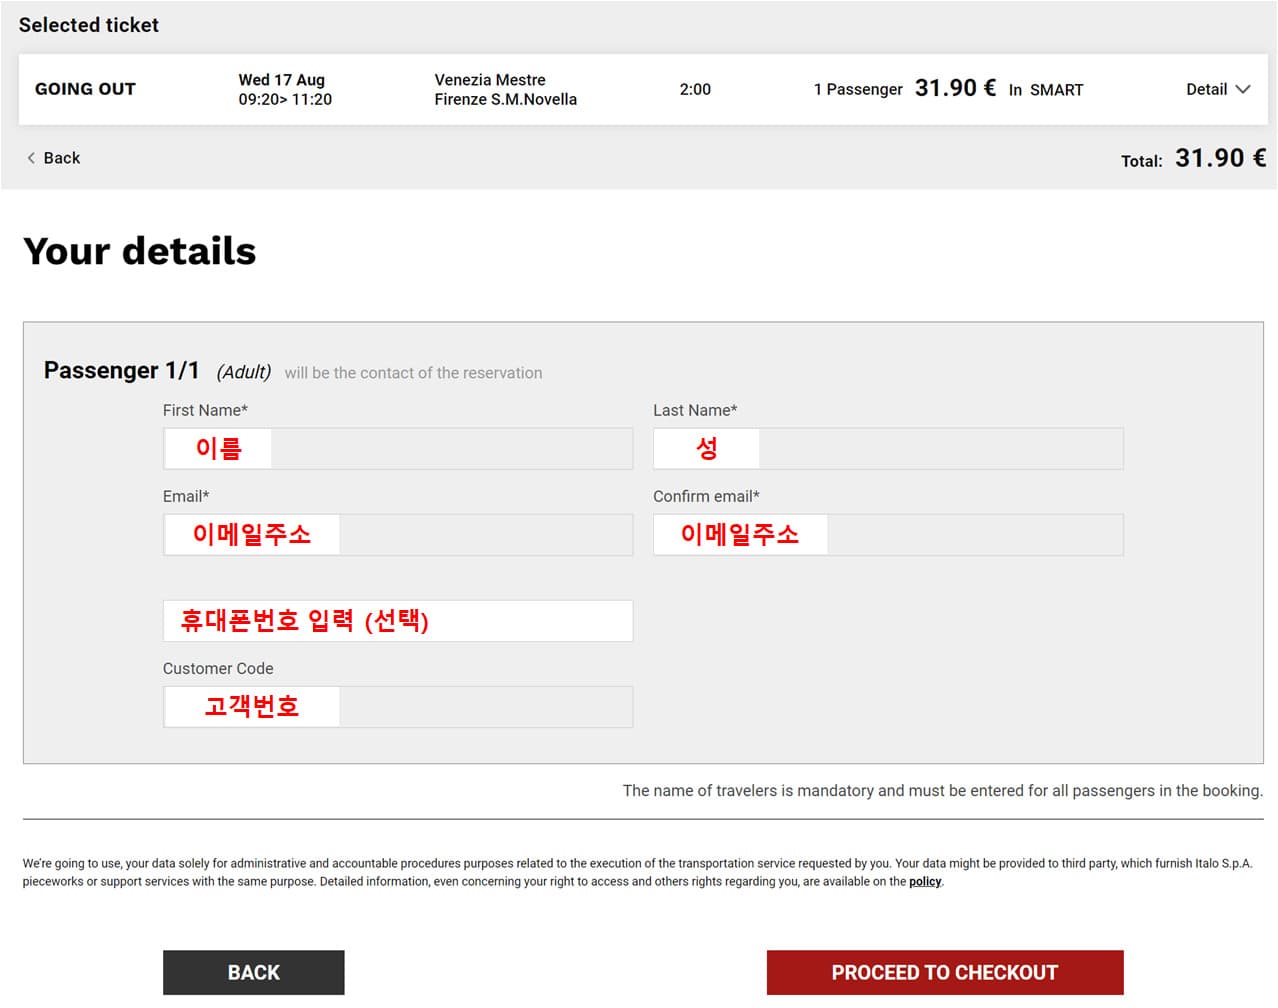
Task: Focus the Confirm email input field
Action: pos(888,535)
